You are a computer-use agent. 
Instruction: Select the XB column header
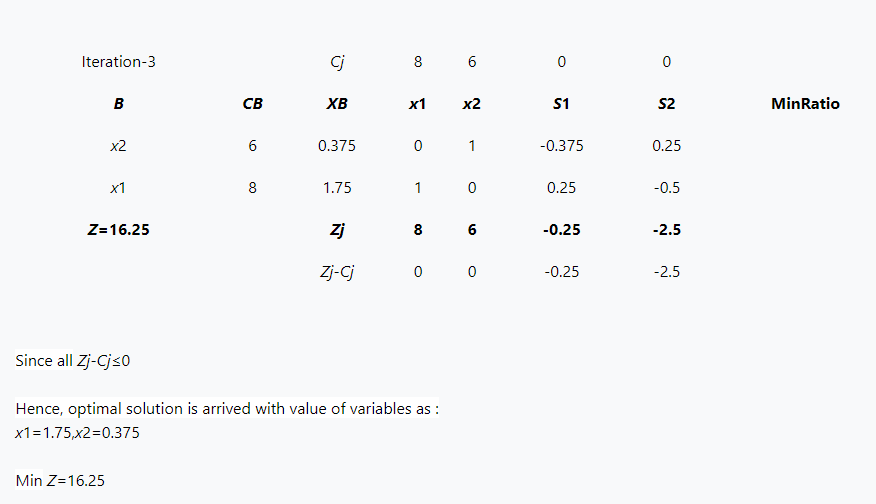click(337, 104)
